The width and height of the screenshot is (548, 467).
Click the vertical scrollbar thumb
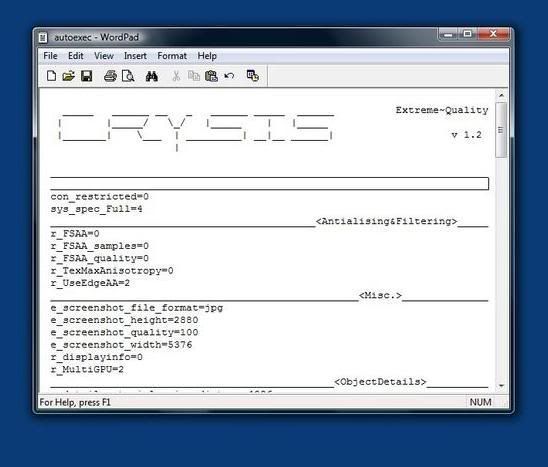[x=501, y=130]
